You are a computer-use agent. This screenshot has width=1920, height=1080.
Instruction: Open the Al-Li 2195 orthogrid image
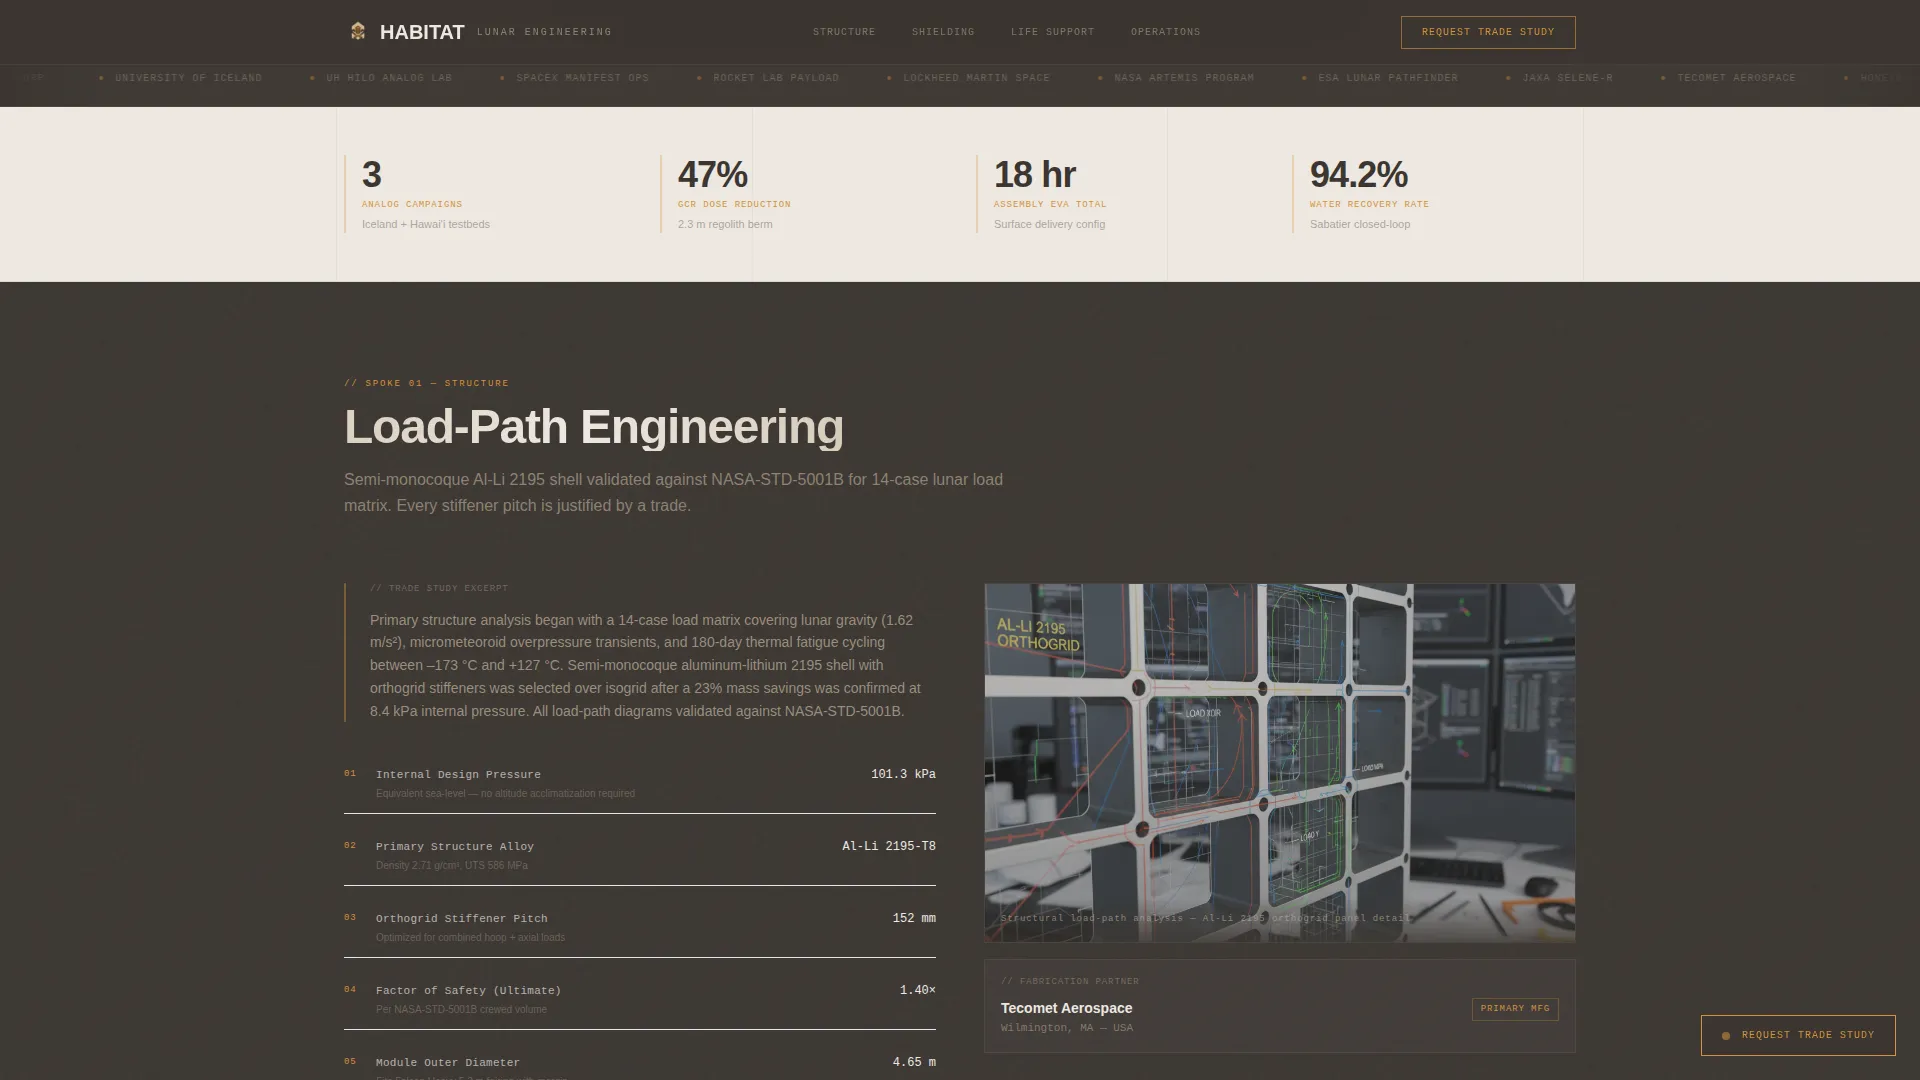pos(1280,763)
